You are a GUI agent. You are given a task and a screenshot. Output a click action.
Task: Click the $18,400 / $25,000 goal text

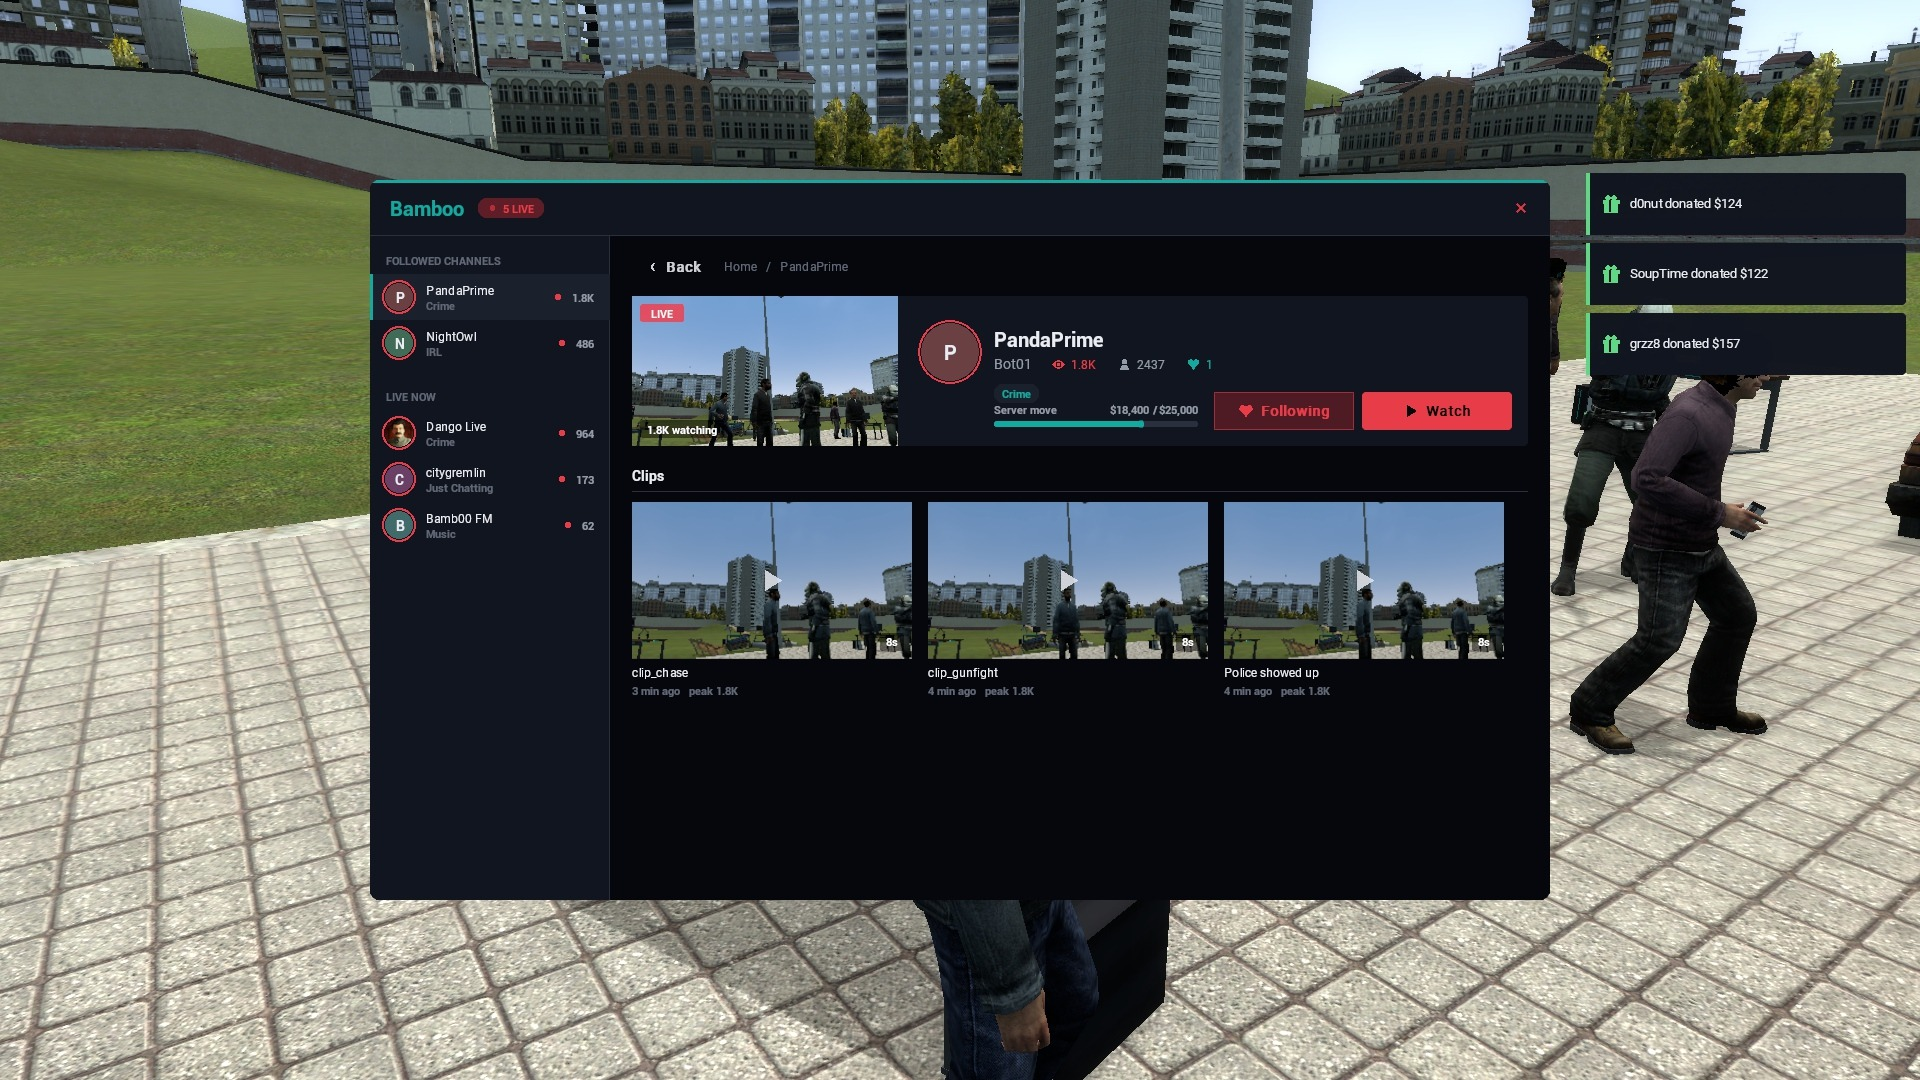point(1154,410)
